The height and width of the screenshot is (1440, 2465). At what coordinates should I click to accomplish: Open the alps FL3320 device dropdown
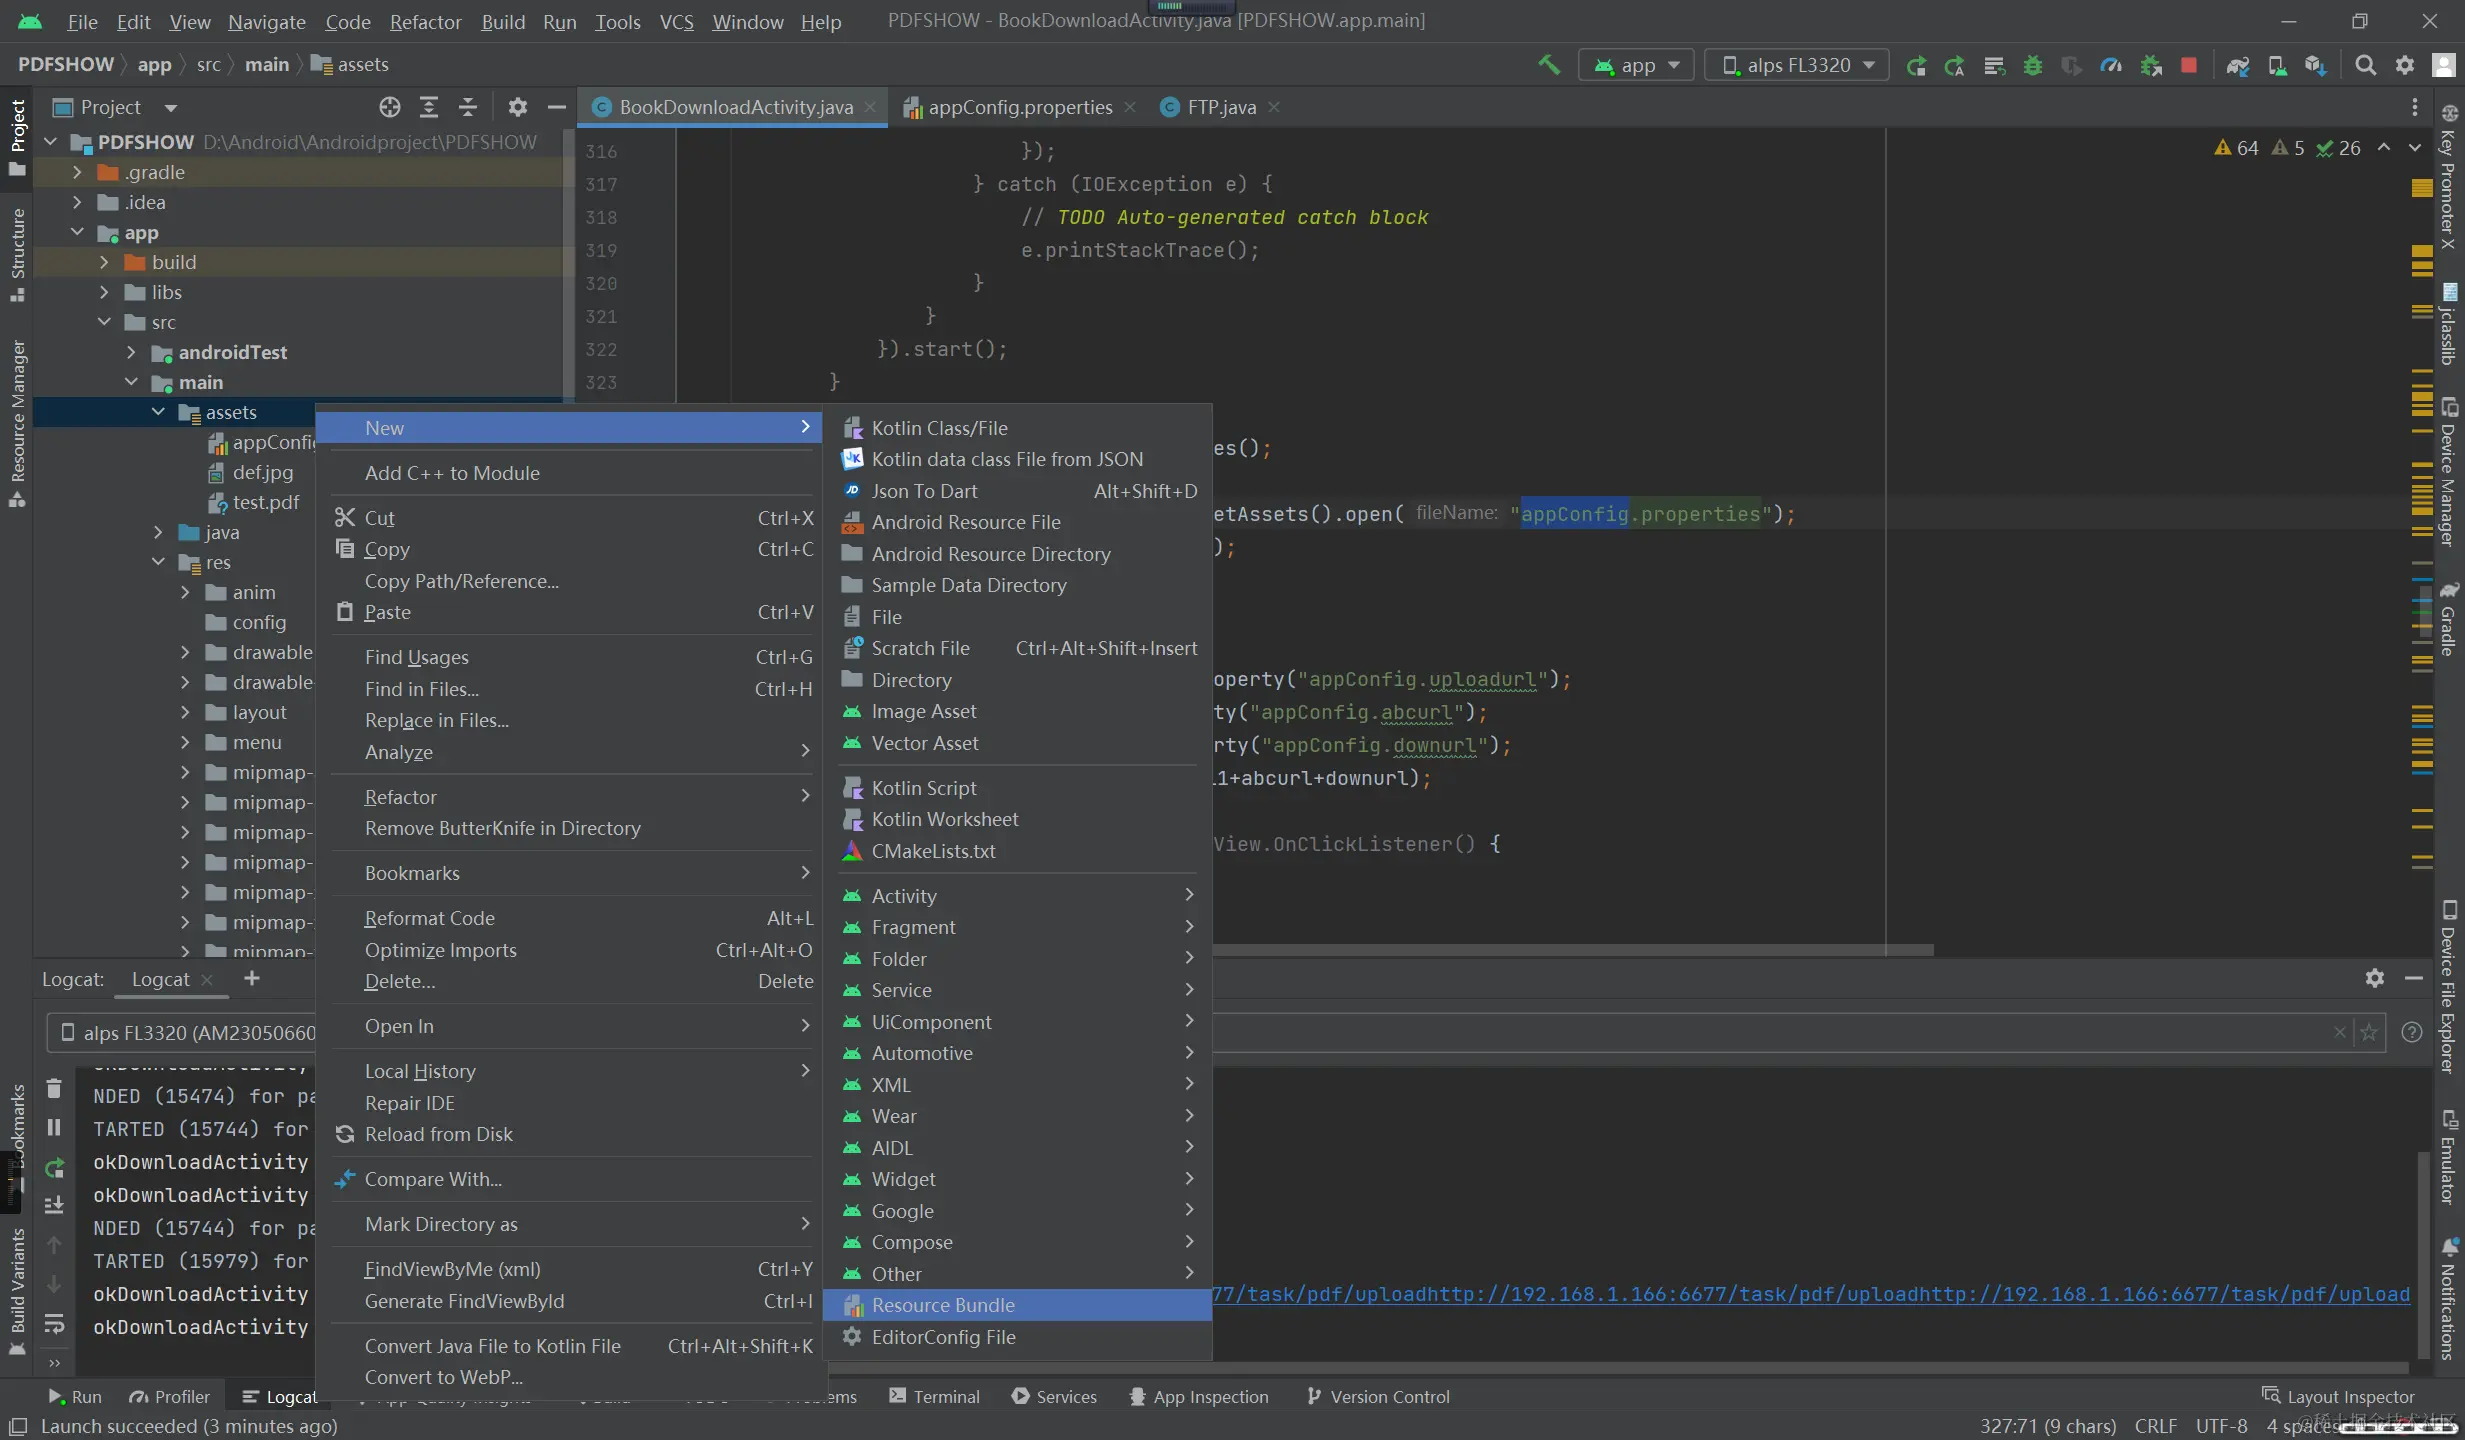tap(1796, 65)
